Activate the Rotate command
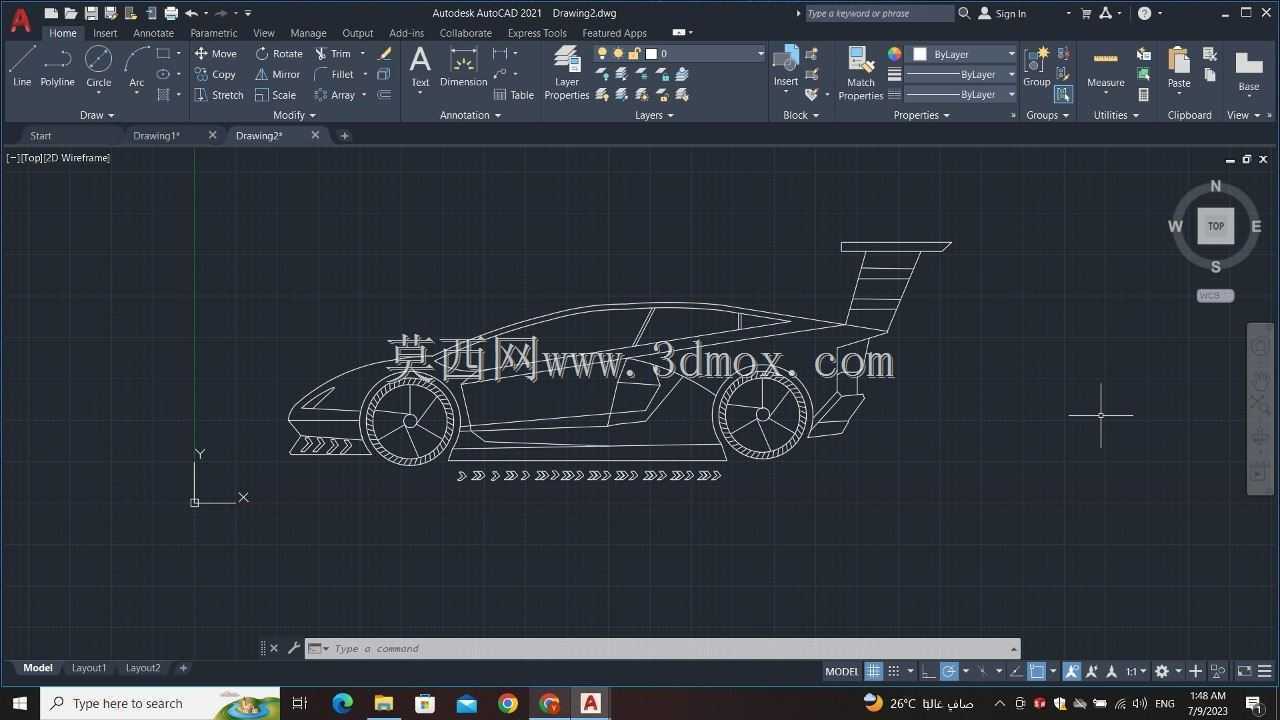Viewport: 1280px width, 720px height. (x=279, y=53)
